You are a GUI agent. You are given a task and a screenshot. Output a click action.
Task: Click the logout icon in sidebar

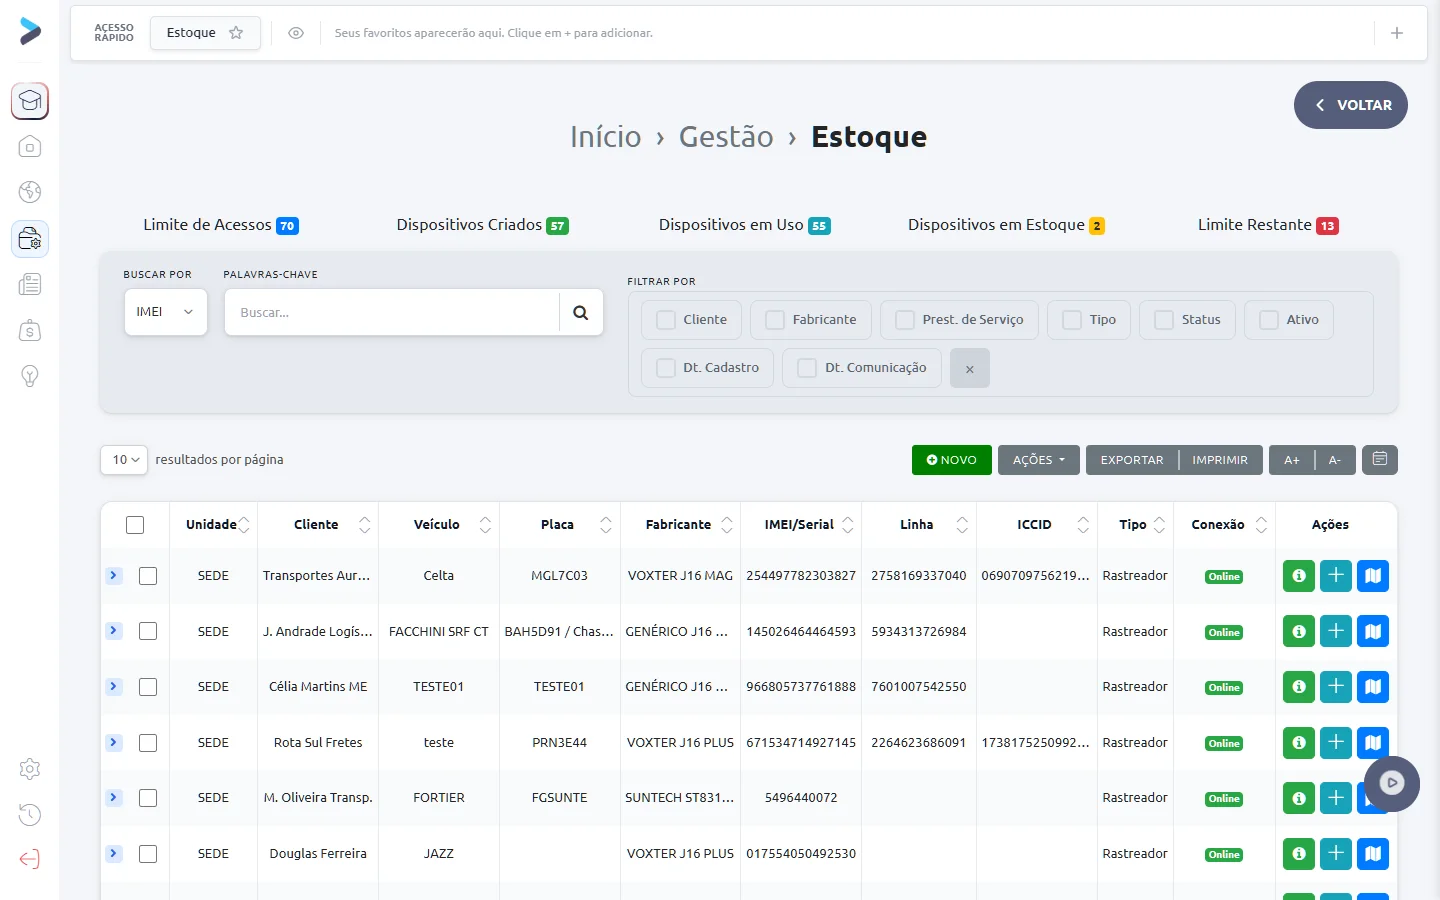coord(30,859)
